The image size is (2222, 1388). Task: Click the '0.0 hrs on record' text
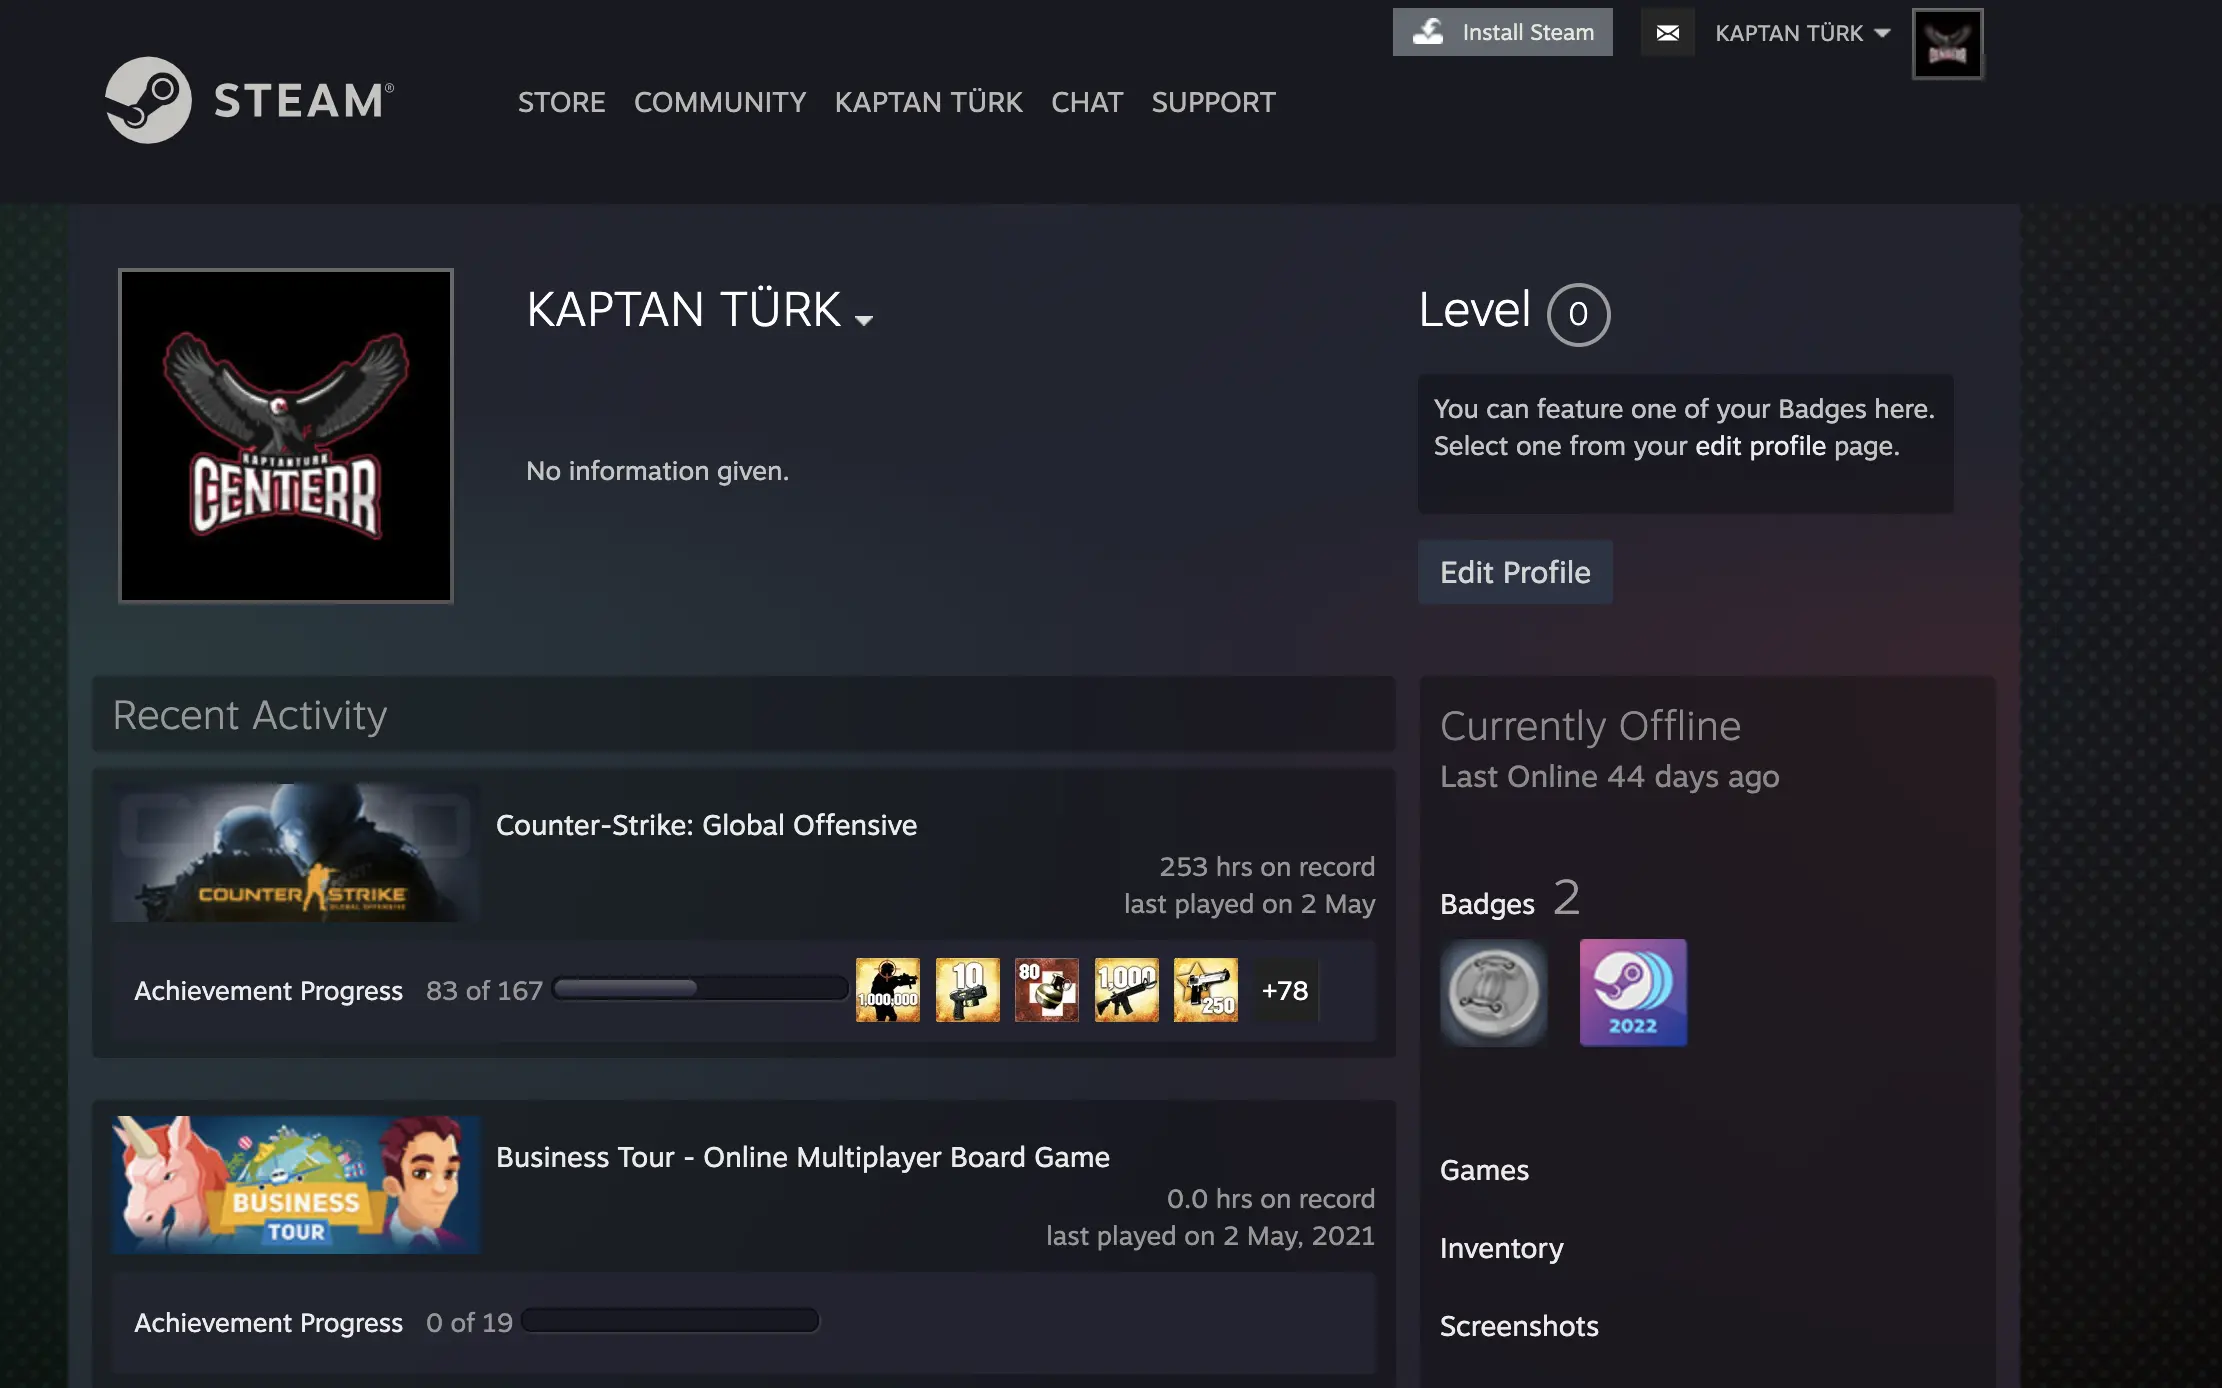1271,1199
